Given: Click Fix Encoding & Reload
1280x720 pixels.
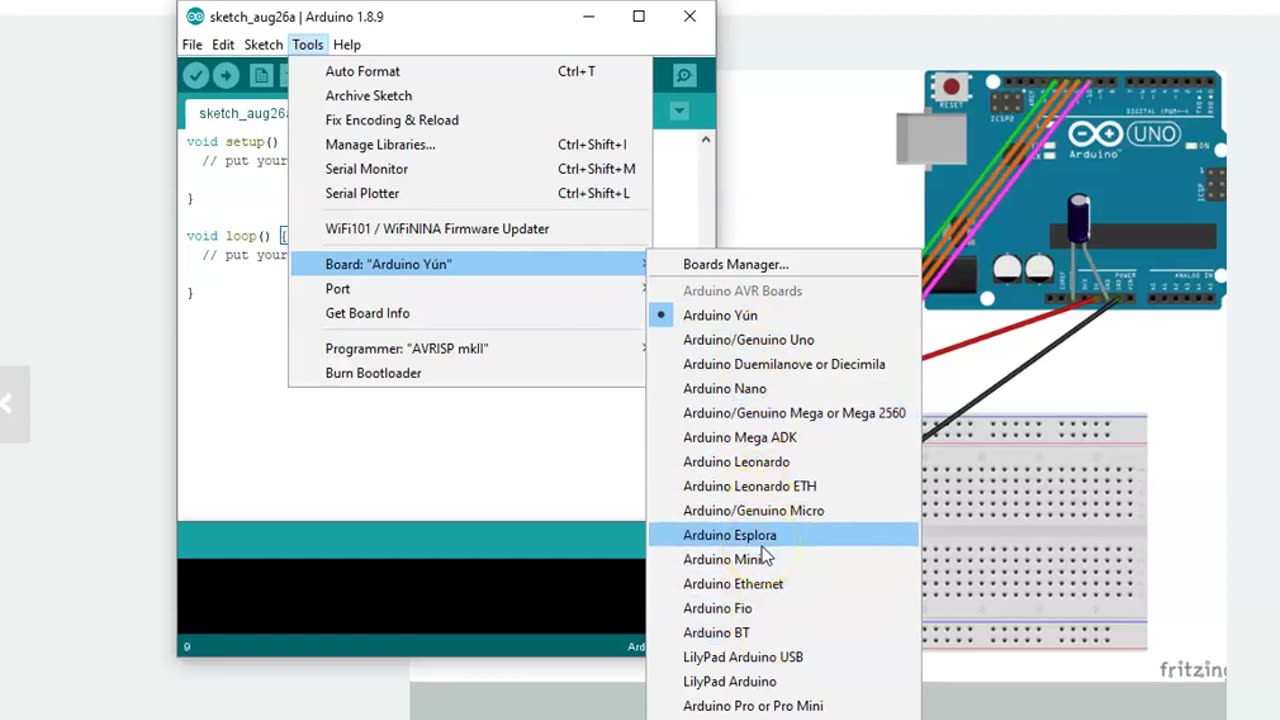Looking at the screenshot, I should tap(470, 120).
